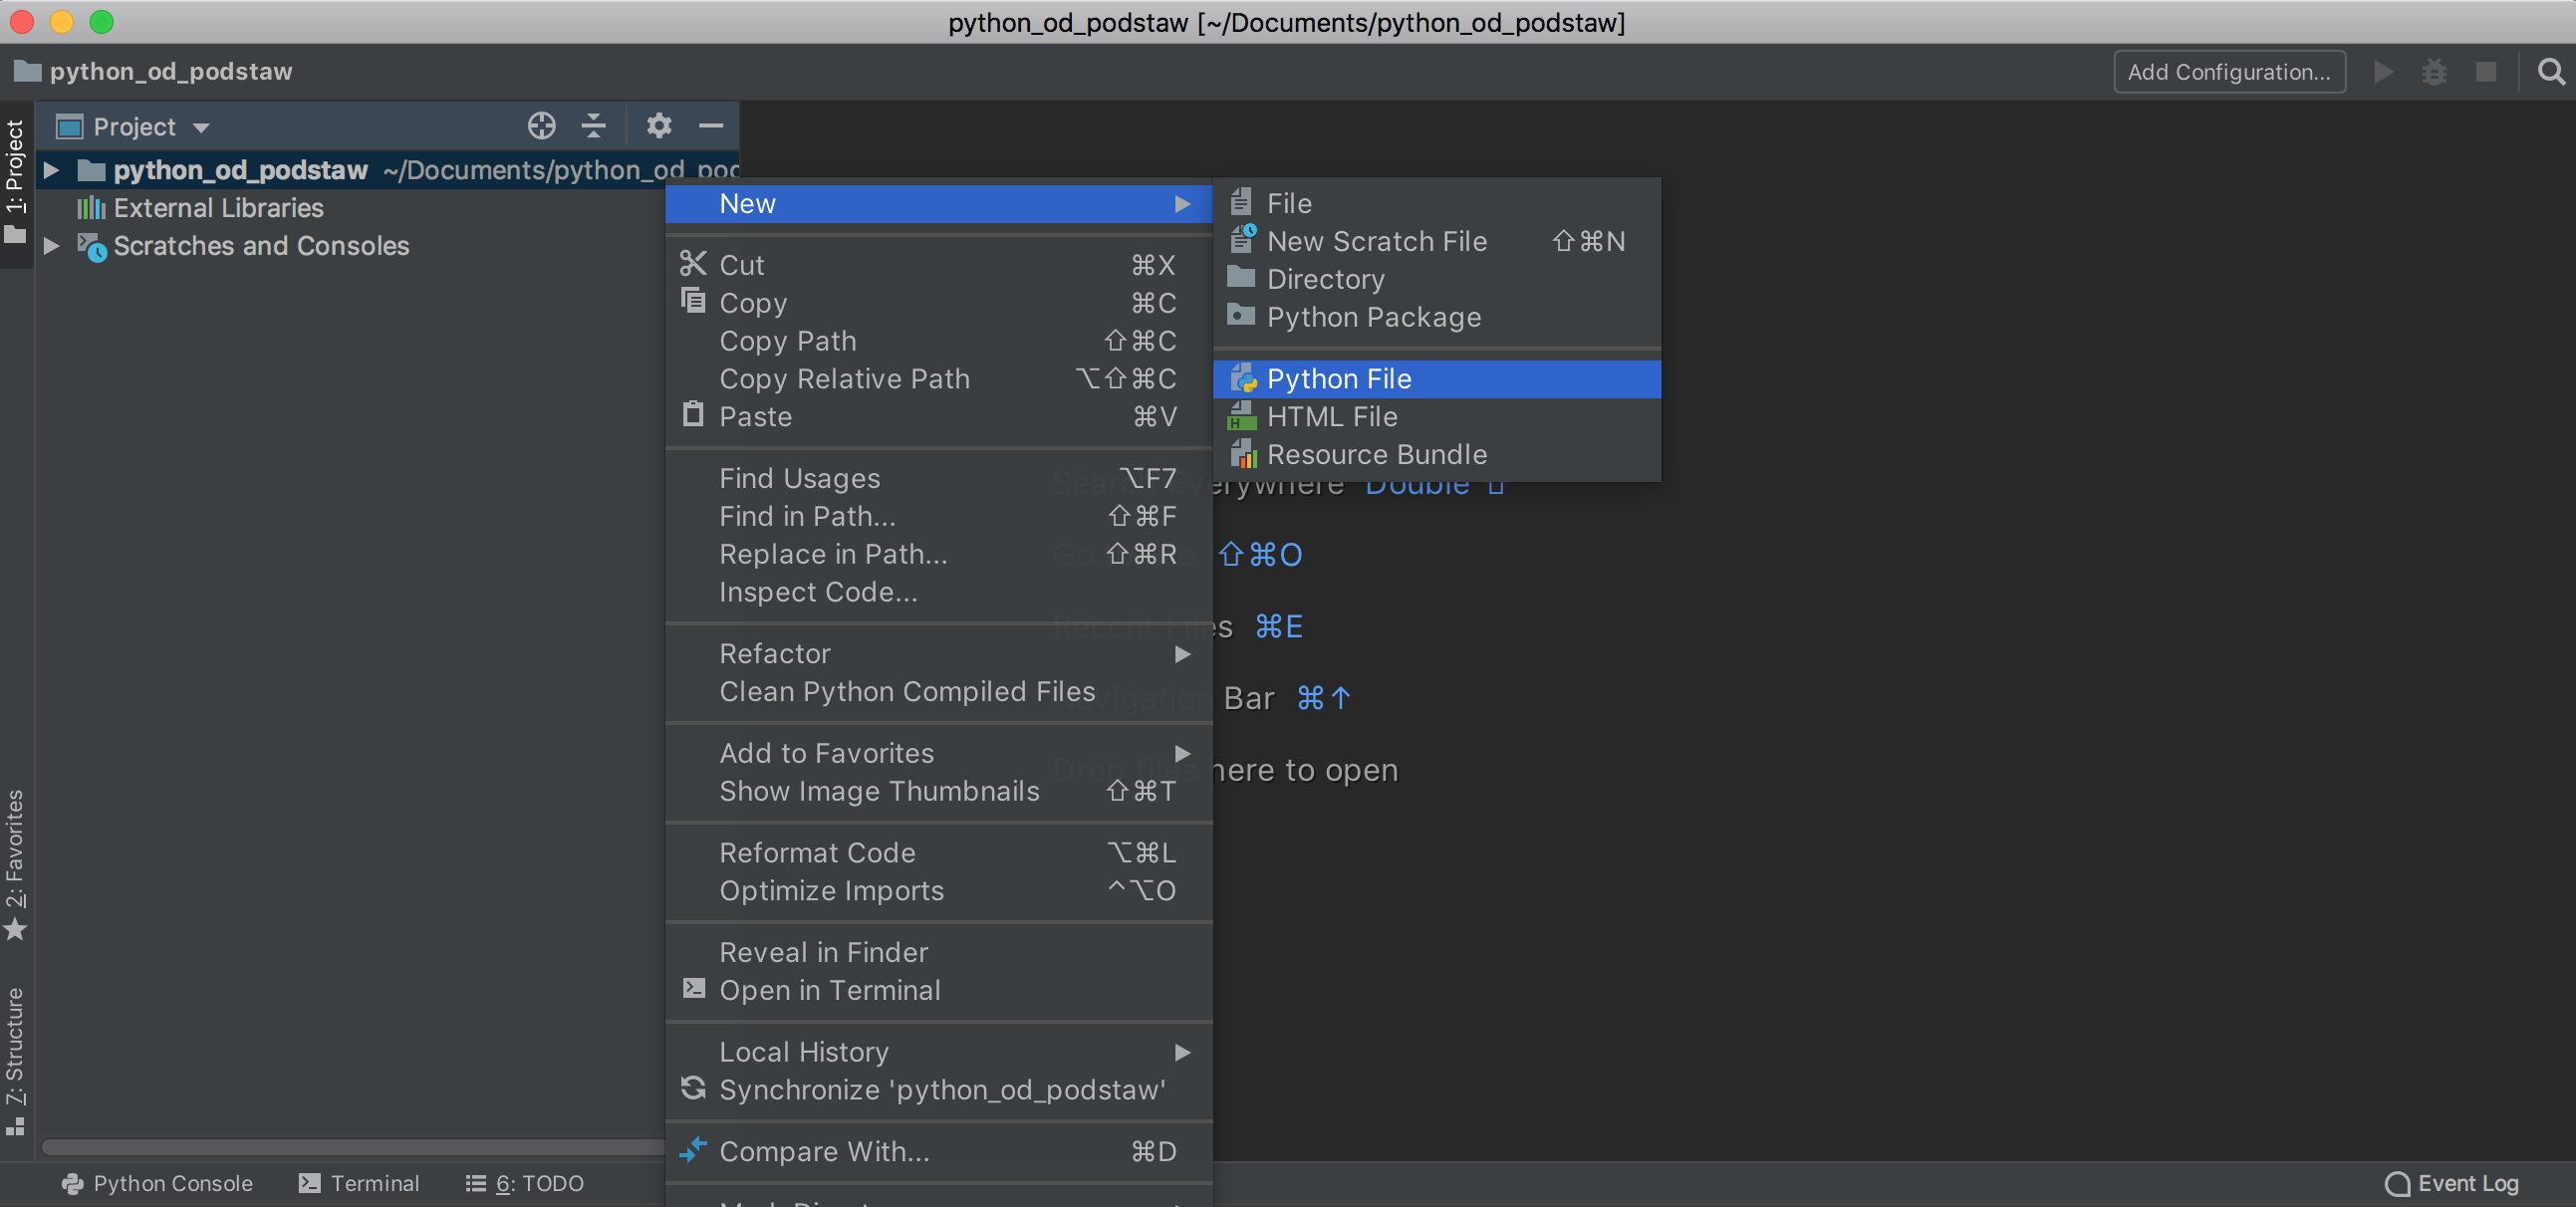
Task: Select Copy Path from context menu
Action: pyautogui.click(x=939, y=341)
